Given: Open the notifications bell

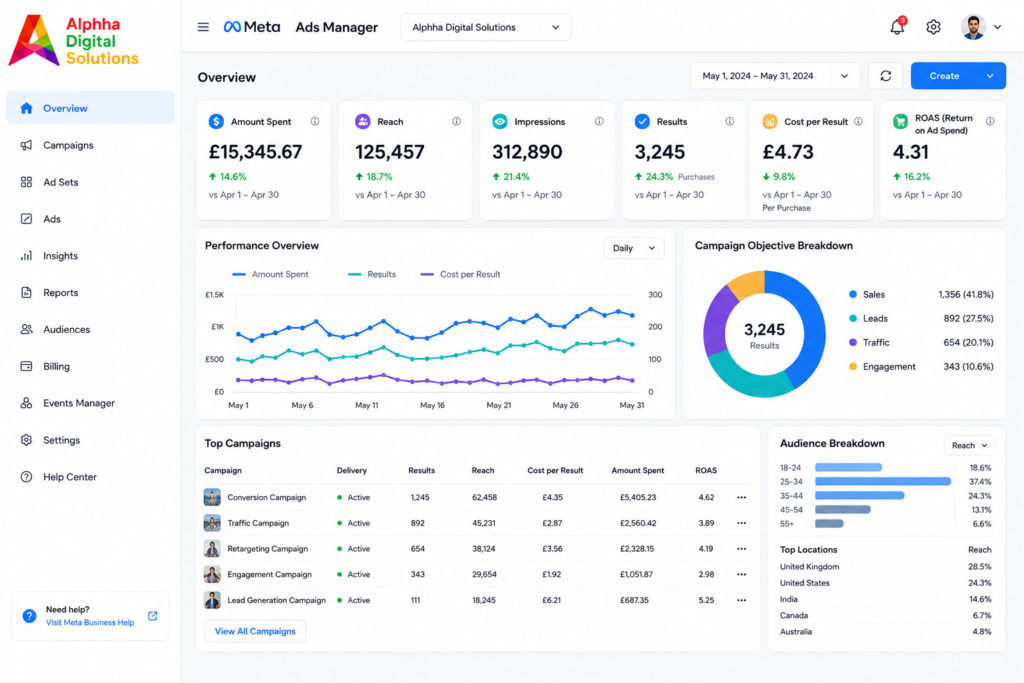Looking at the screenshot, I should (x=897, y=27).
